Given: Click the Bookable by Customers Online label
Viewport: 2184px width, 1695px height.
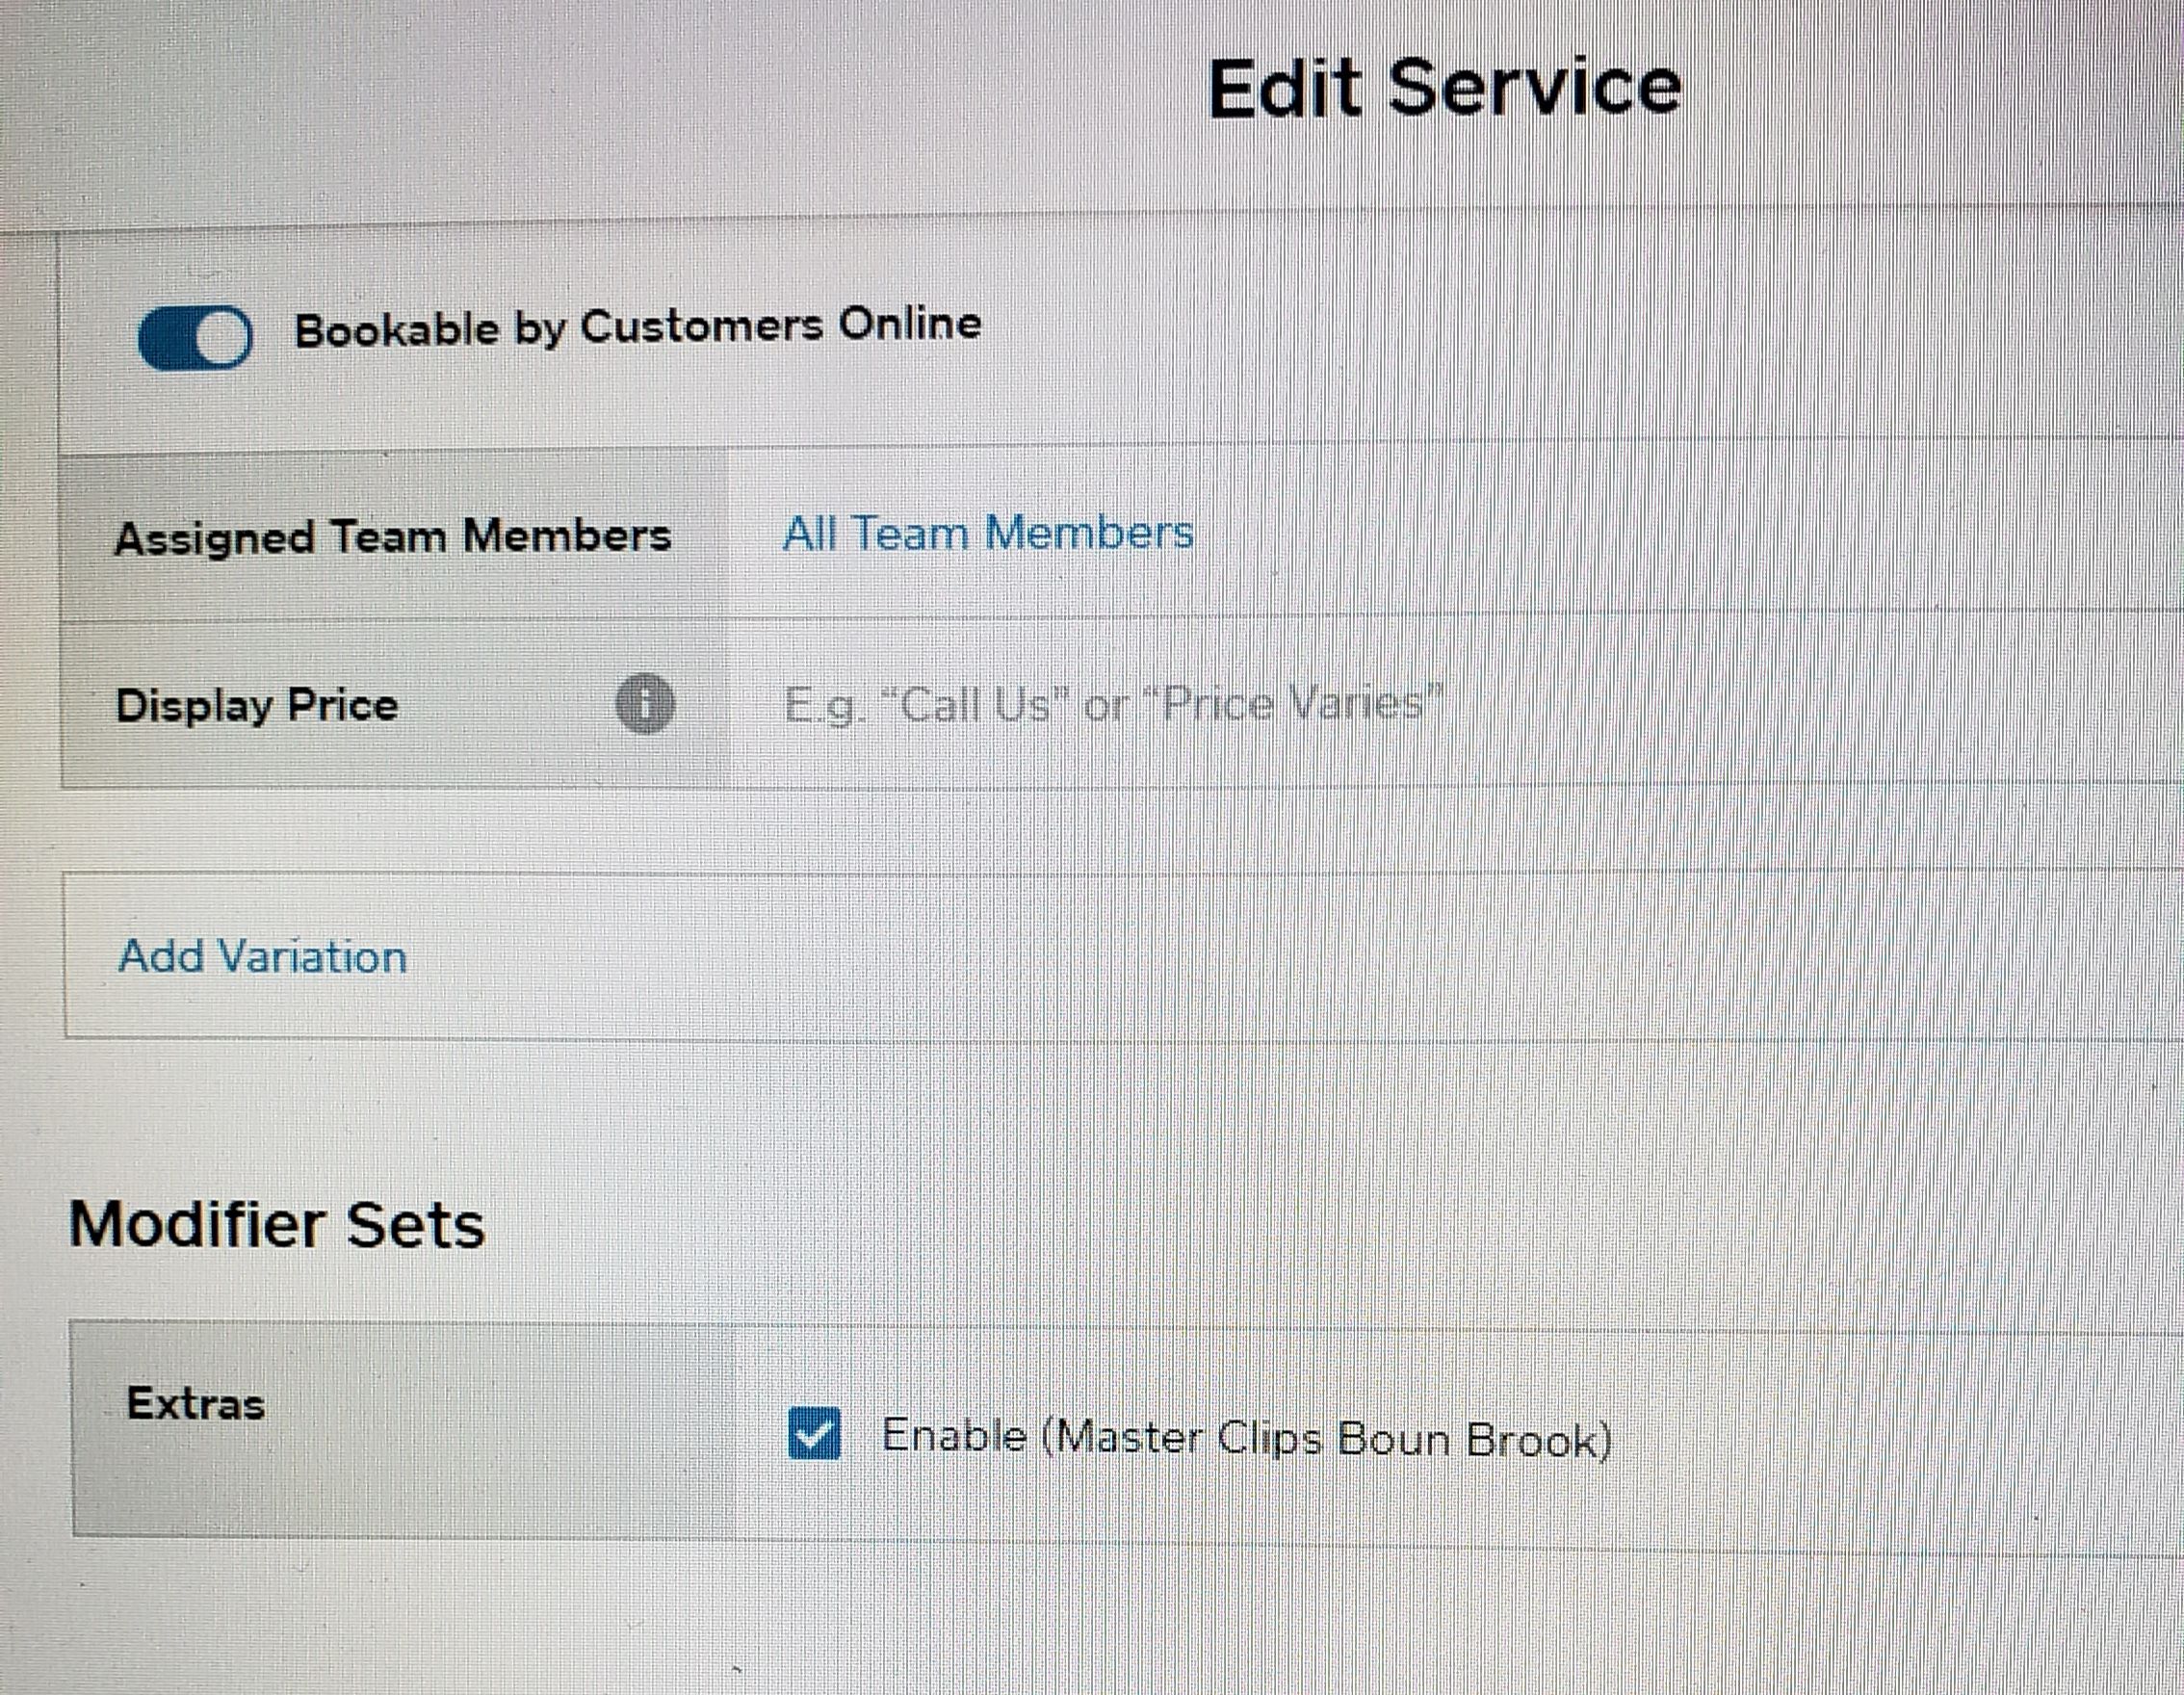Looking at the screenshot, I should click(637, 327).
